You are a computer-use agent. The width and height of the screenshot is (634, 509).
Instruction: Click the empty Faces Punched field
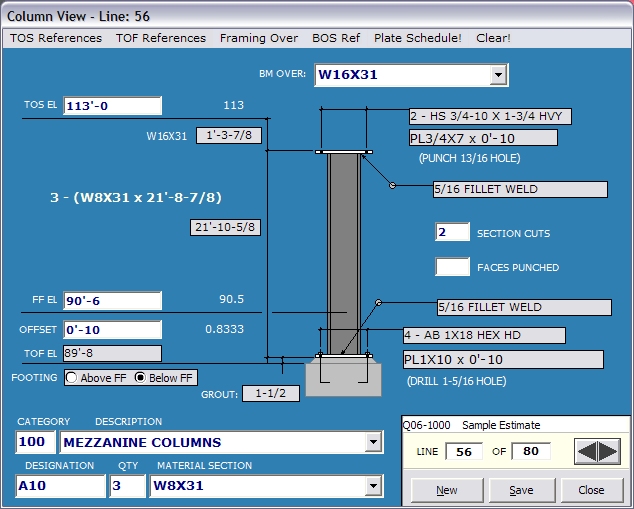click(x=452, y=267)
